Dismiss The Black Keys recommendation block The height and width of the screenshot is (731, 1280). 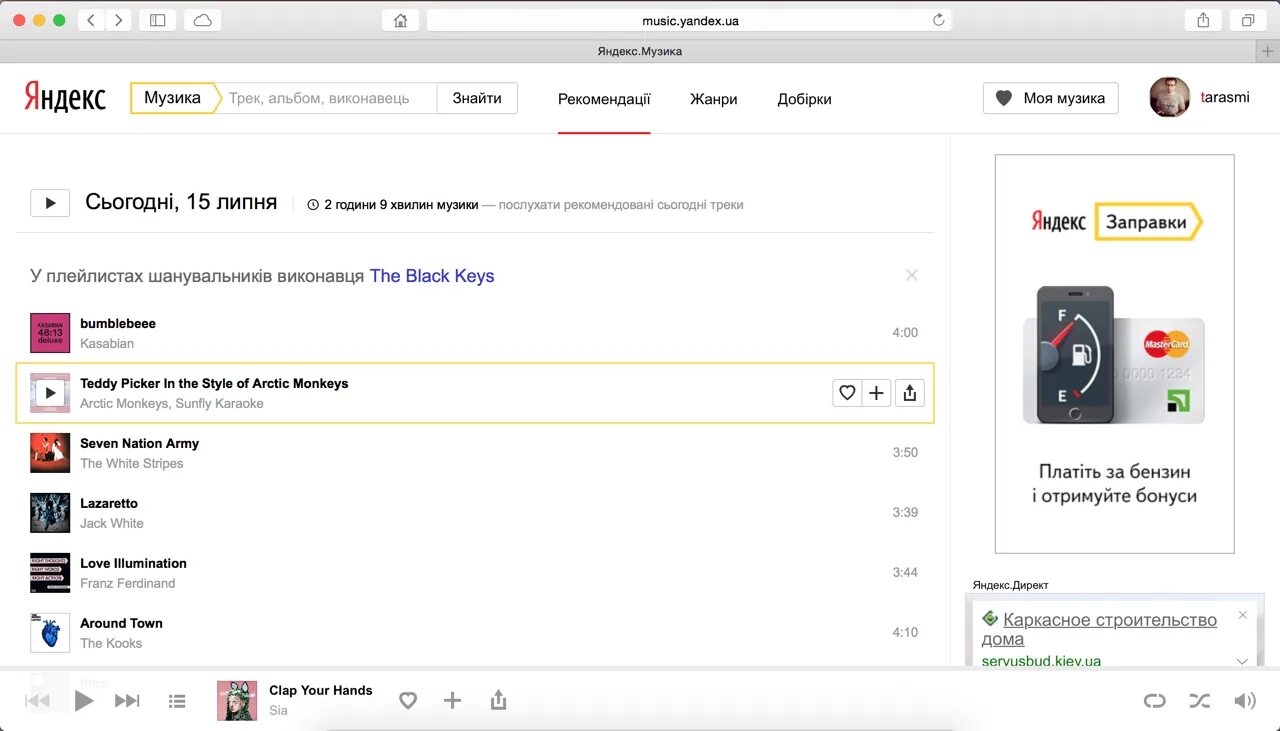point(911,275)
